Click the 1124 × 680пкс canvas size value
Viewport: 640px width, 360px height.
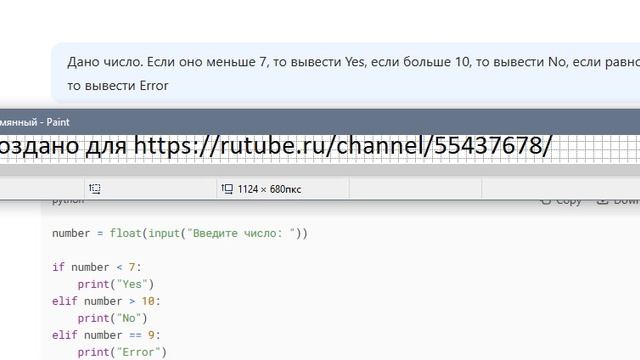click(269, 189)
